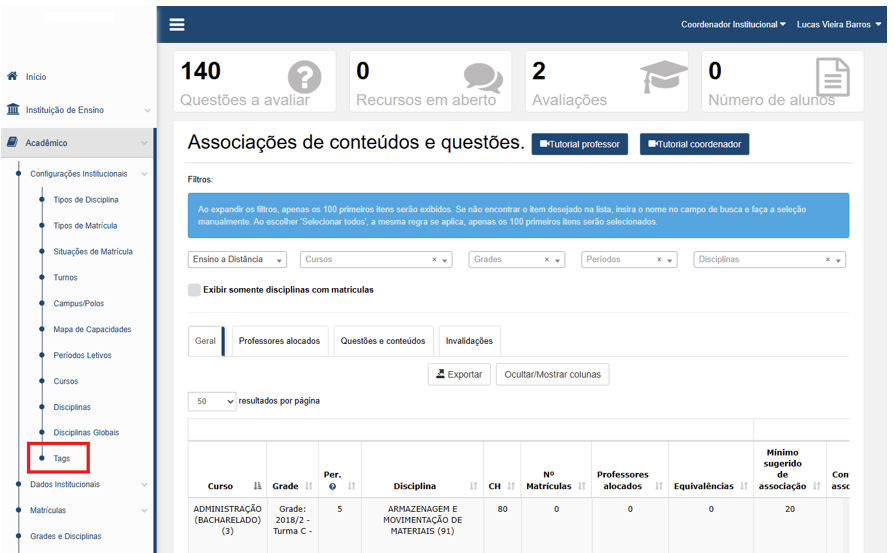Open Cursos in the sidebar menu
The width and height of the screenshot is (895, 553).
coord(66,381)
